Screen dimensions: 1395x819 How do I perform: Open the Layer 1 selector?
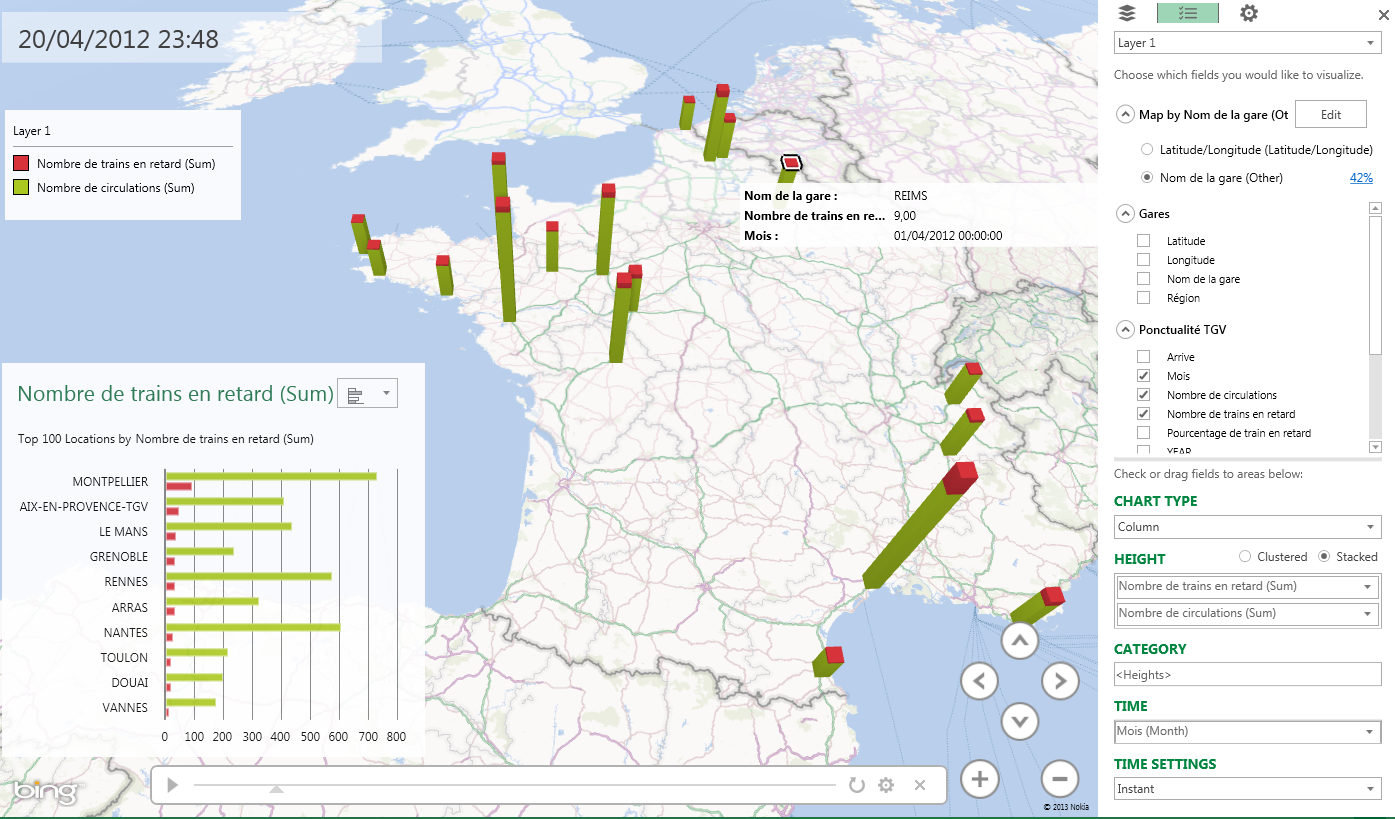pyautogui.click(x=1247, y=42)
